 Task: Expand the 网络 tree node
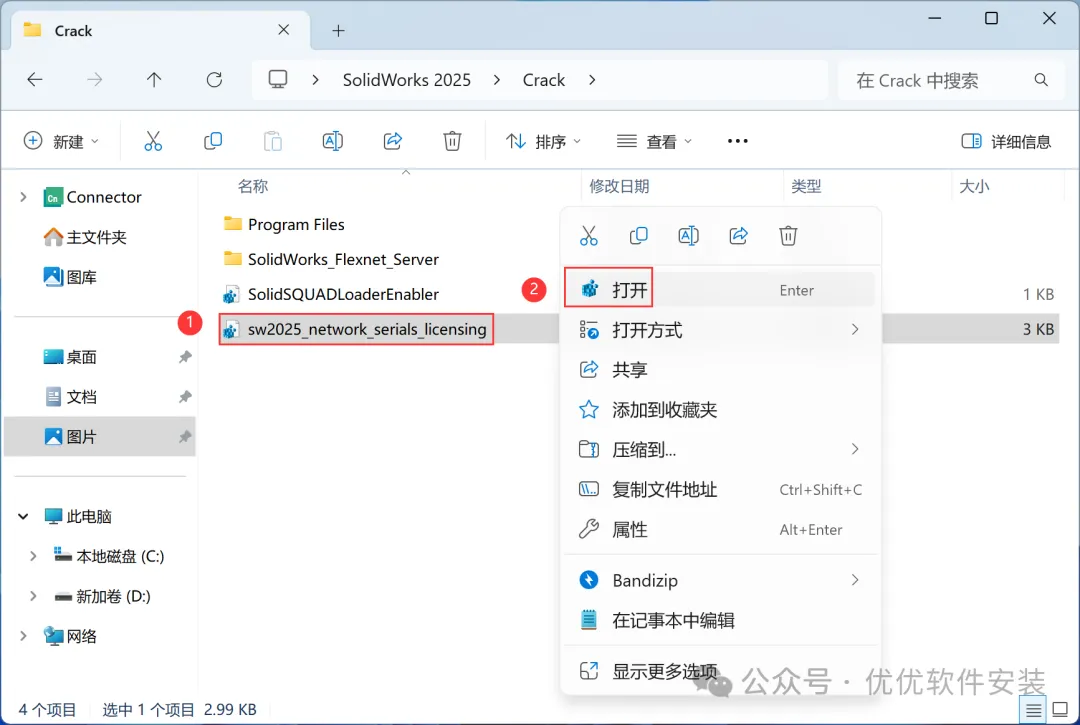23,636
